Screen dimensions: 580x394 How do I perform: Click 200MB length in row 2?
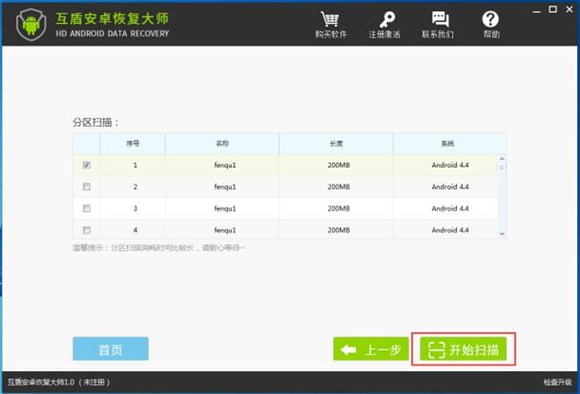tap(338, 187)
